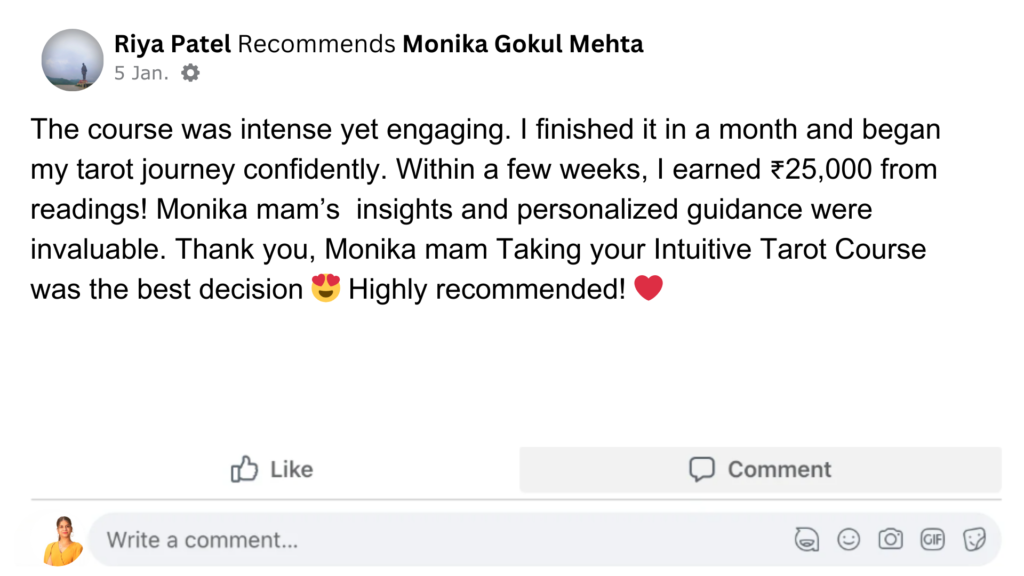Click the commenter avatar beside comment box

point(62,541)
